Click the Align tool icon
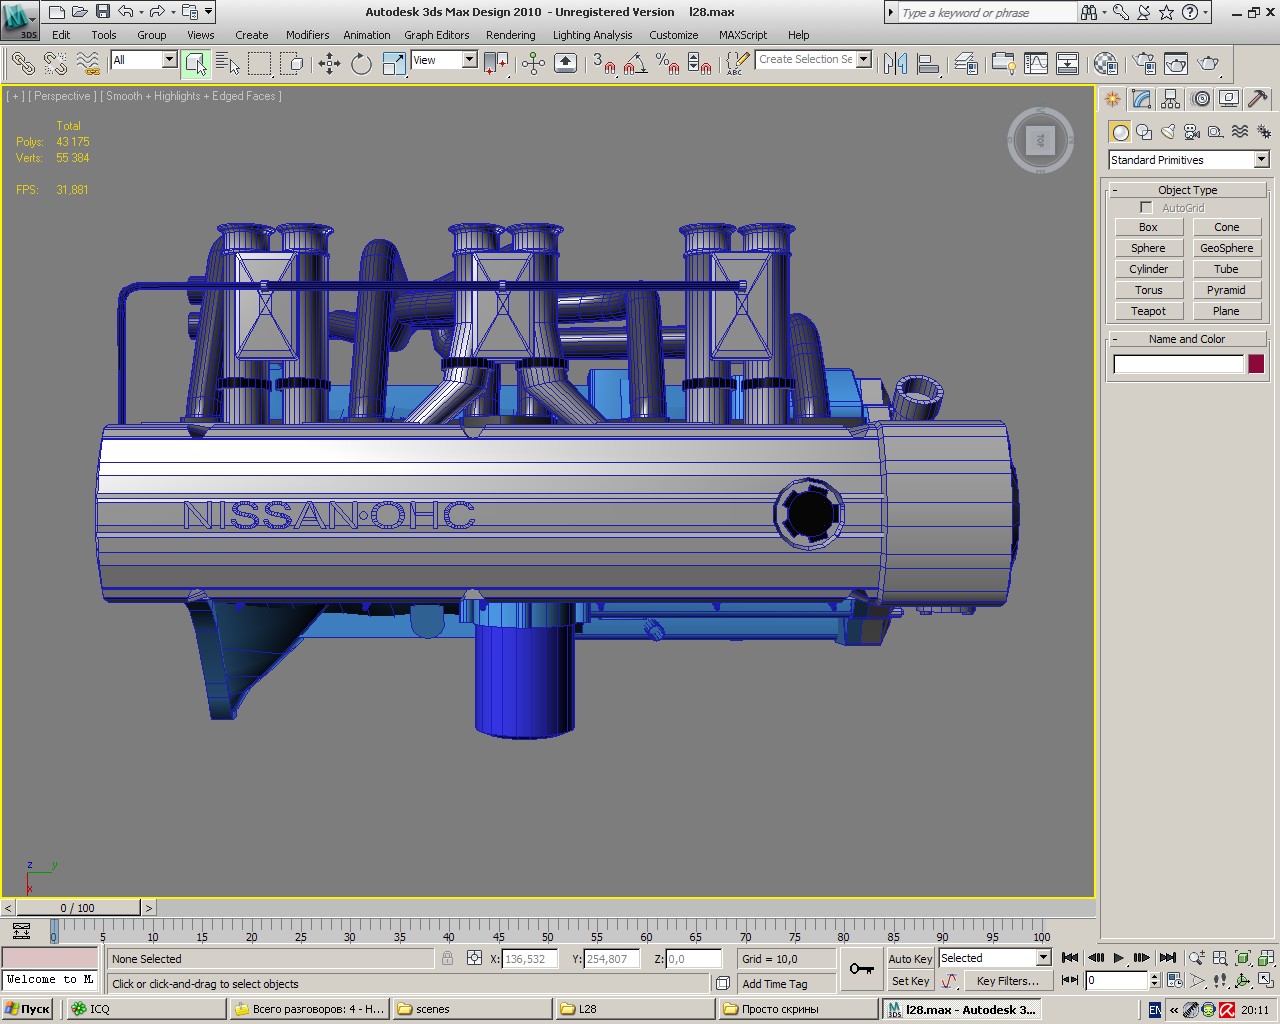Viewport: 1280px width, 1024px height. point(928,64)
